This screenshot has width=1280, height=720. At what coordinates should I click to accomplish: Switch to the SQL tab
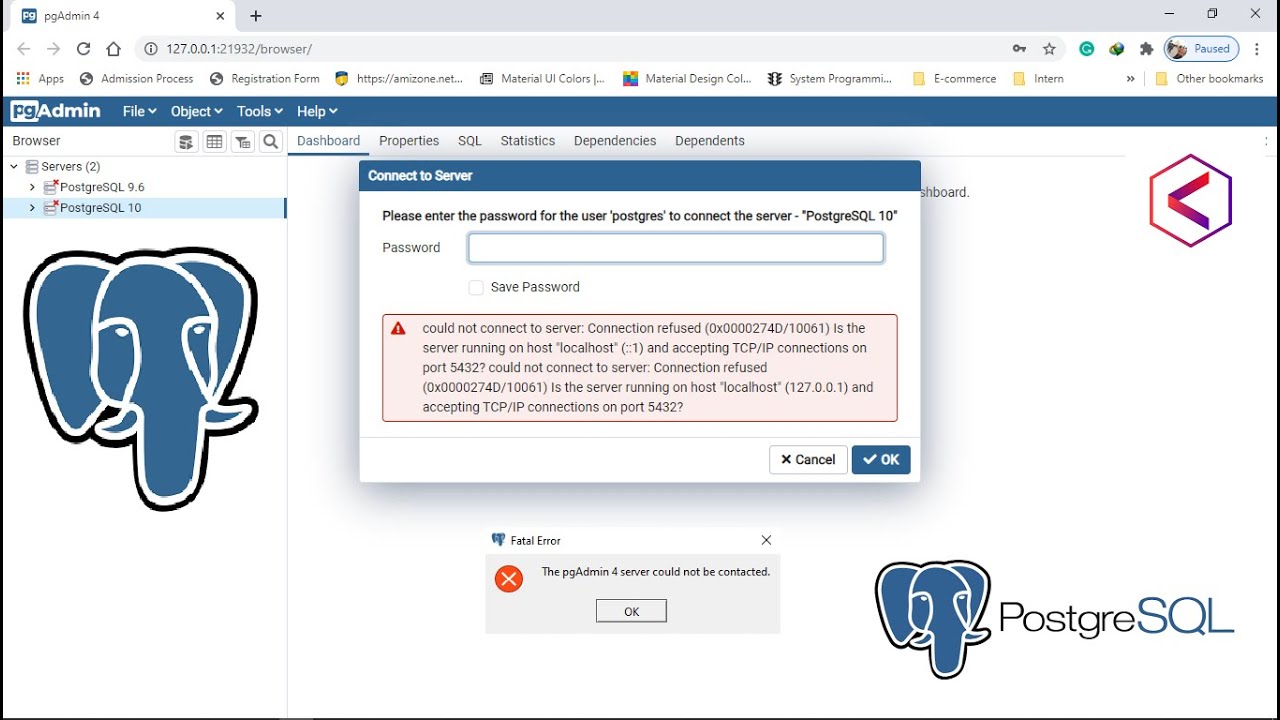point(470,141)
